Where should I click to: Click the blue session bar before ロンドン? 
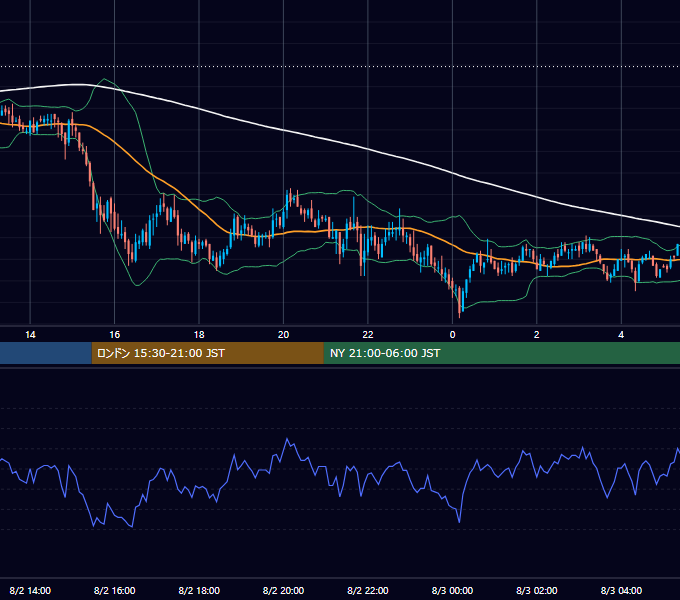coord(46,353)
